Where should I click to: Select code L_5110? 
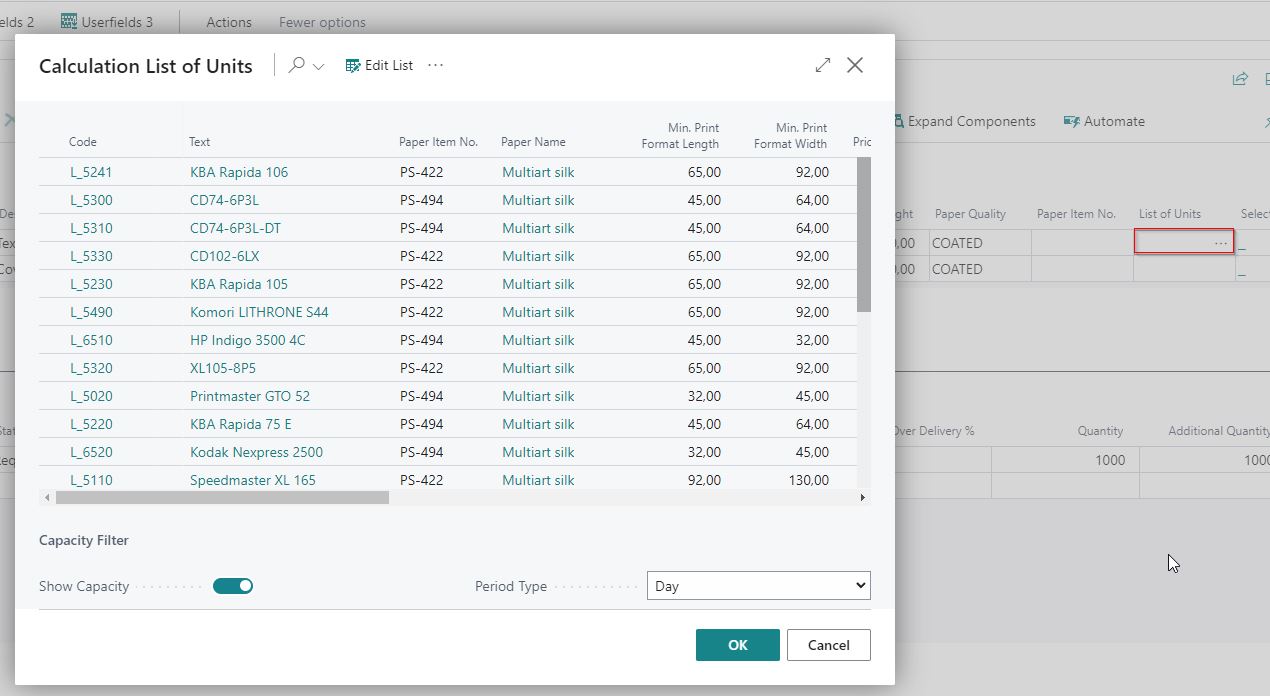click(x=91, y=480)
